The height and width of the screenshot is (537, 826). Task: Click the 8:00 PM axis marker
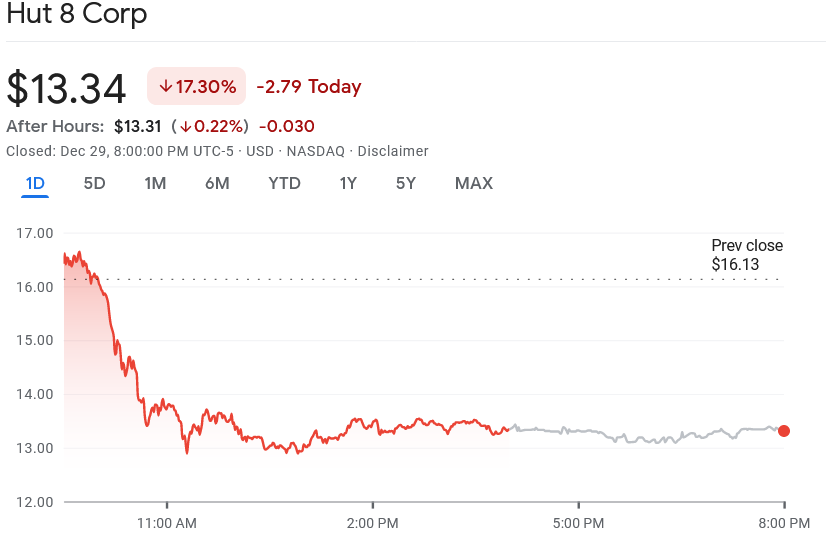784,523
